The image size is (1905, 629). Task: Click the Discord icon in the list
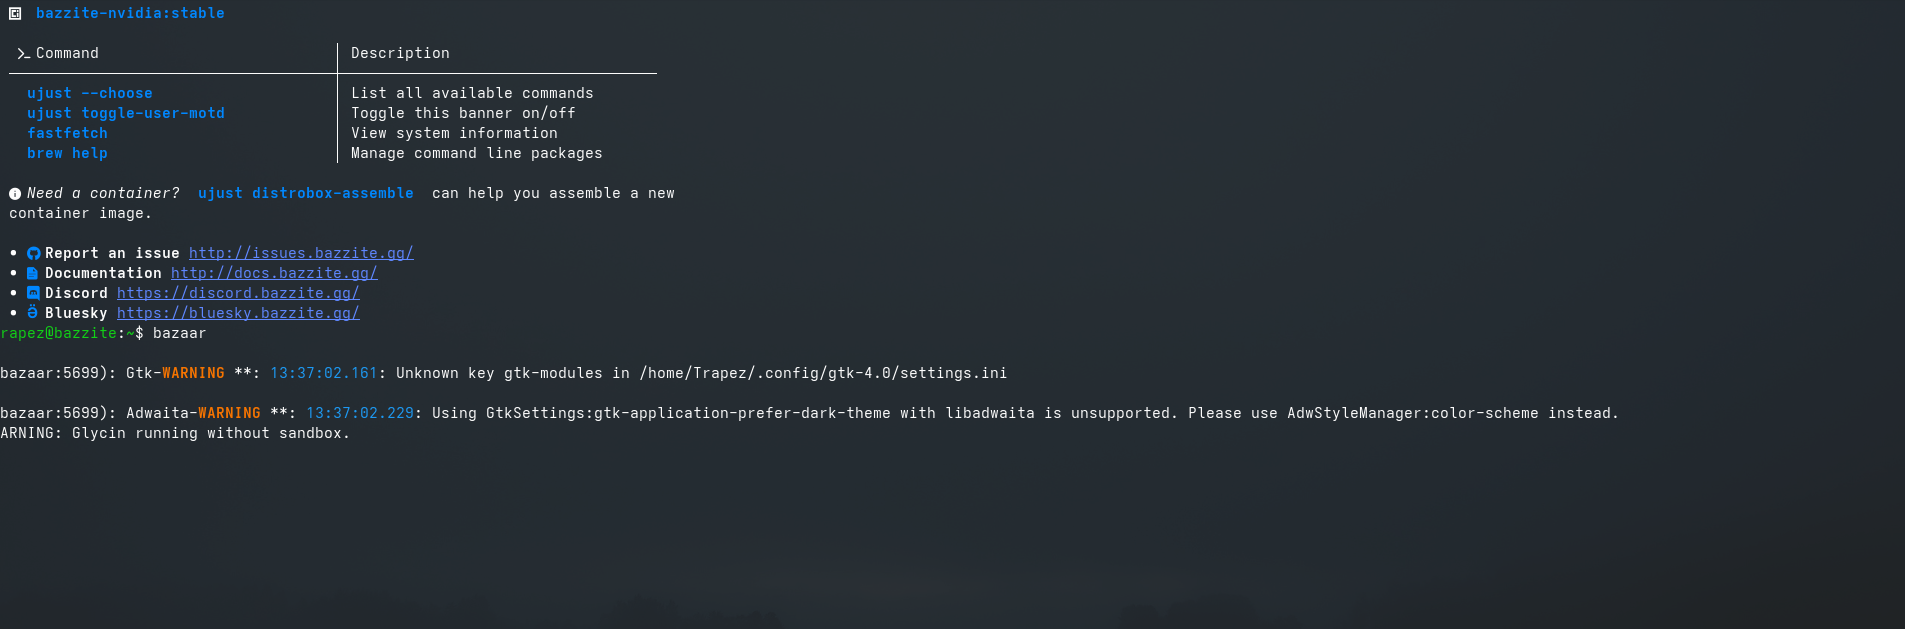coord(33,293)
